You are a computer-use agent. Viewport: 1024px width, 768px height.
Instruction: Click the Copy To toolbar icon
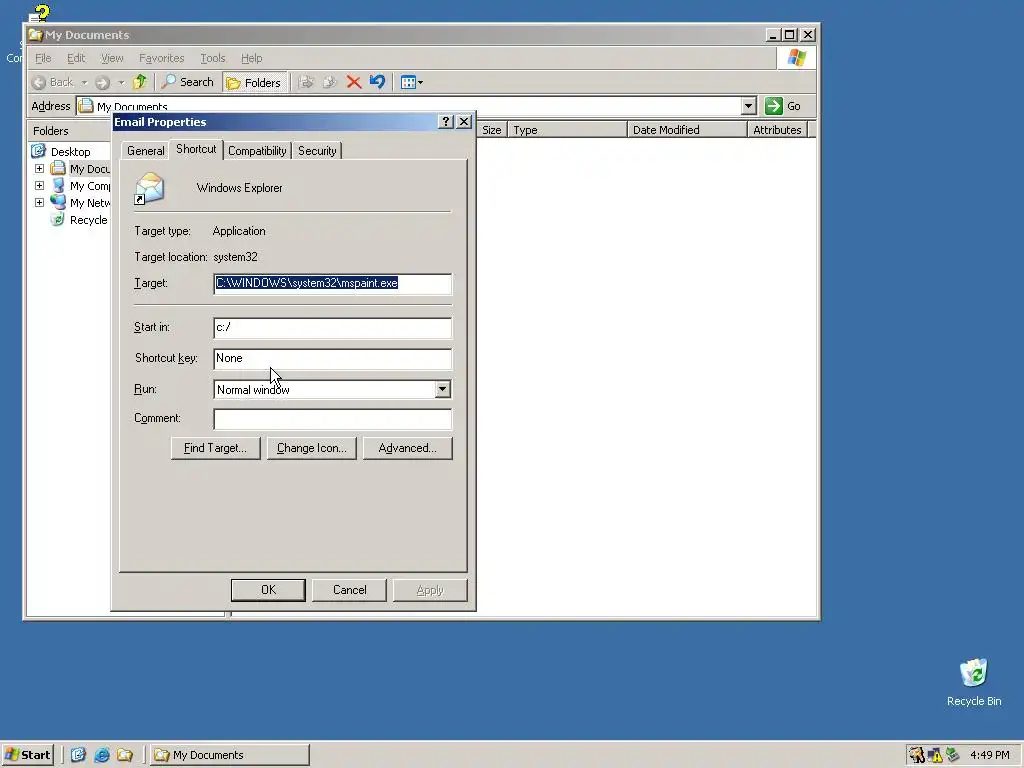[x=329, y=82]
